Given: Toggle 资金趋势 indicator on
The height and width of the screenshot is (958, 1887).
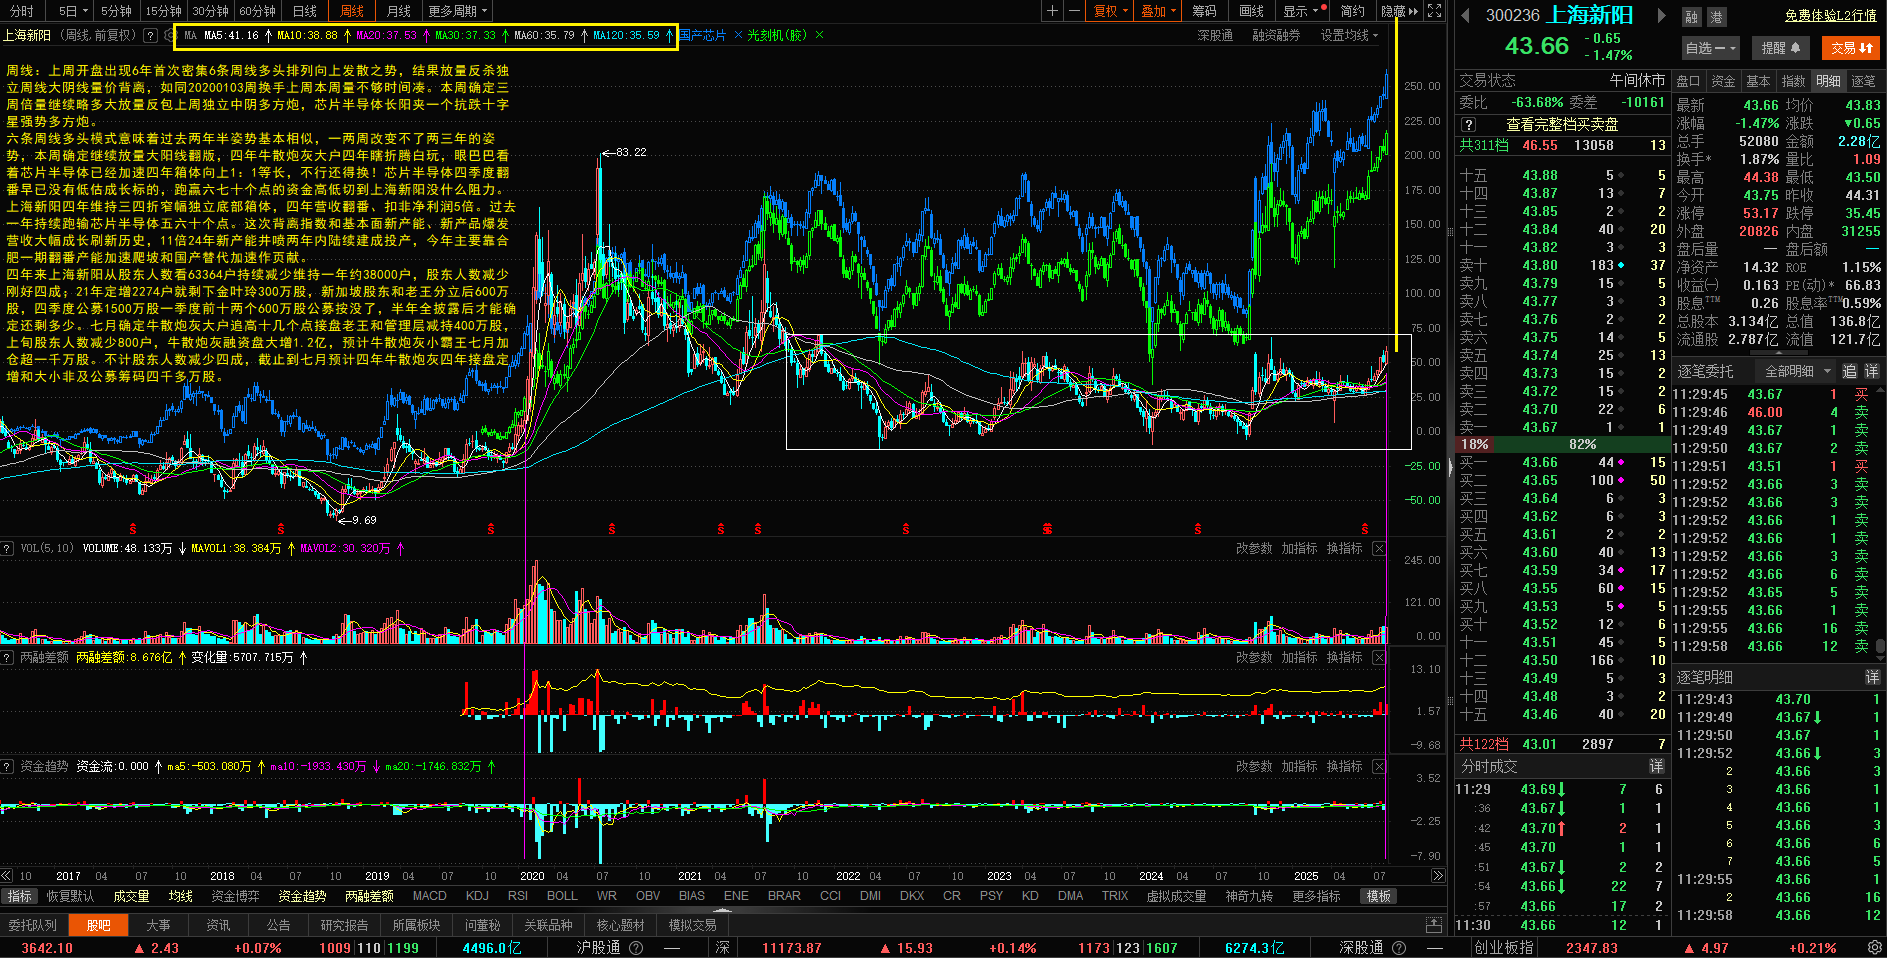Looking at the screenshot, I should tap(302, 896).
